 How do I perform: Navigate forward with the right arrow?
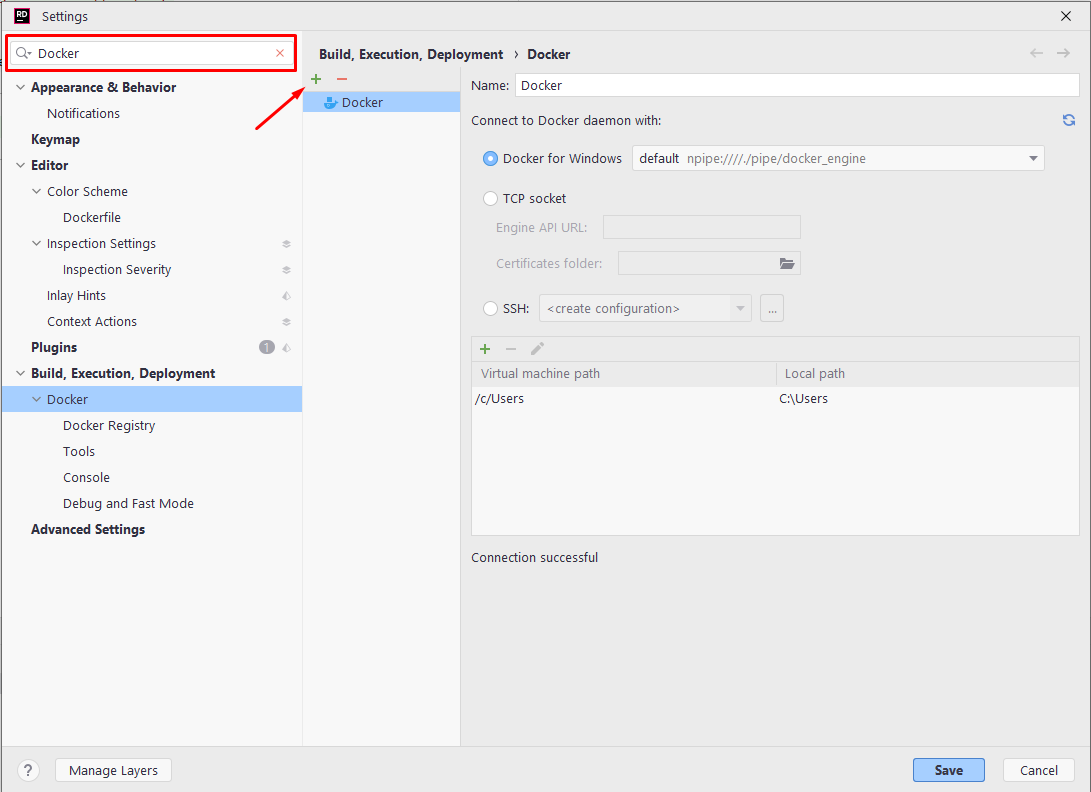coord(1063,54)
